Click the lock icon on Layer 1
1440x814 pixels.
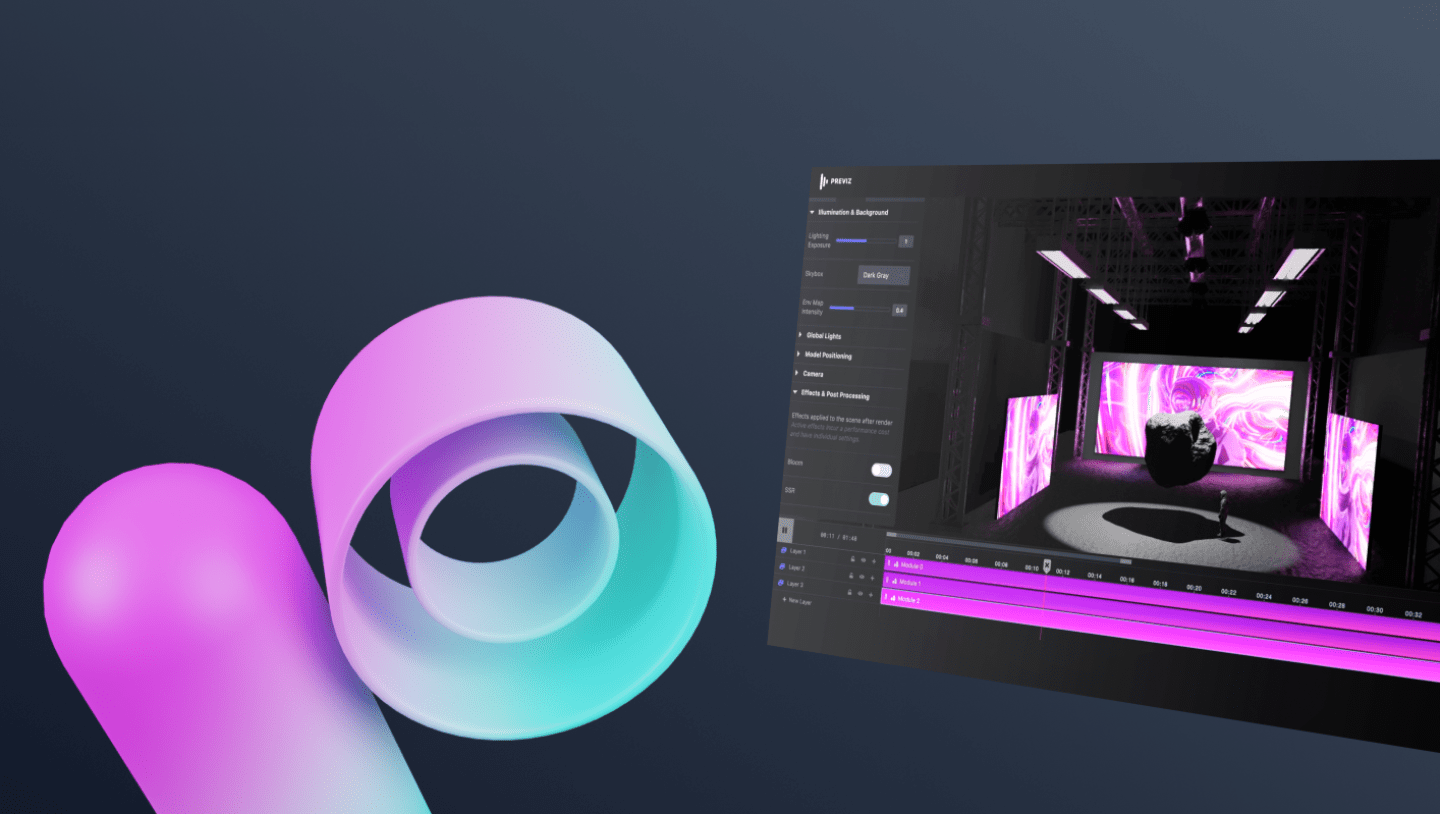tap(851, 559)
